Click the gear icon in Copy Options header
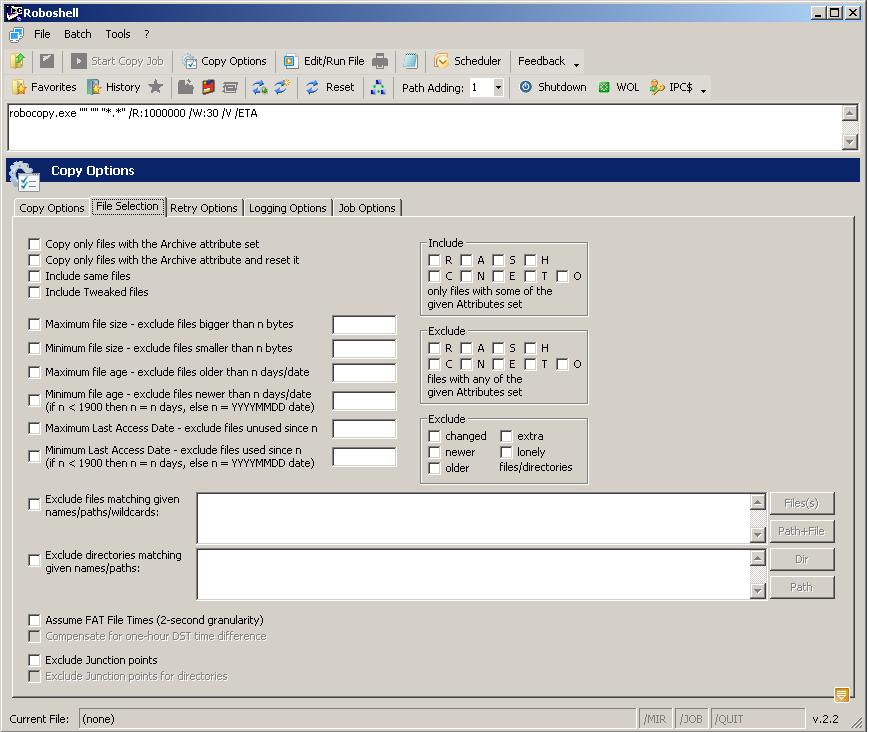869x732 pixels. pyautogui.click(x=23, y=174)
